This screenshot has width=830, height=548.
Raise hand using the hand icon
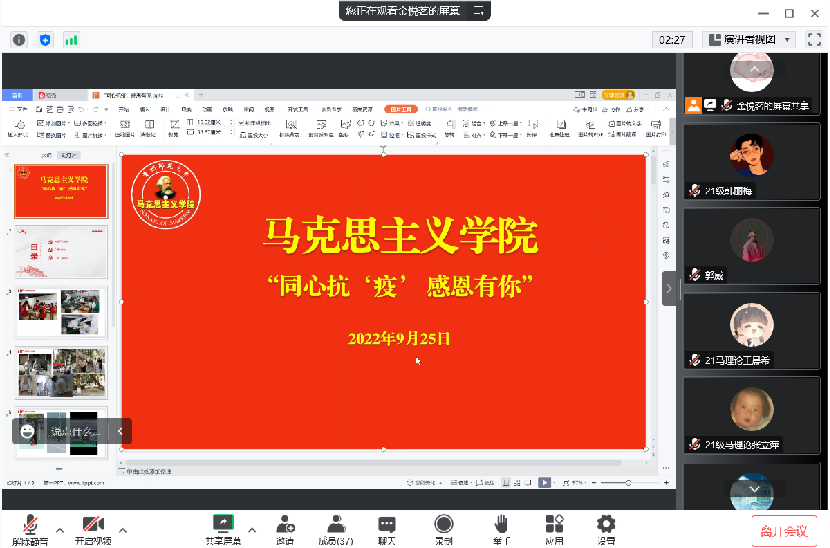501,525
